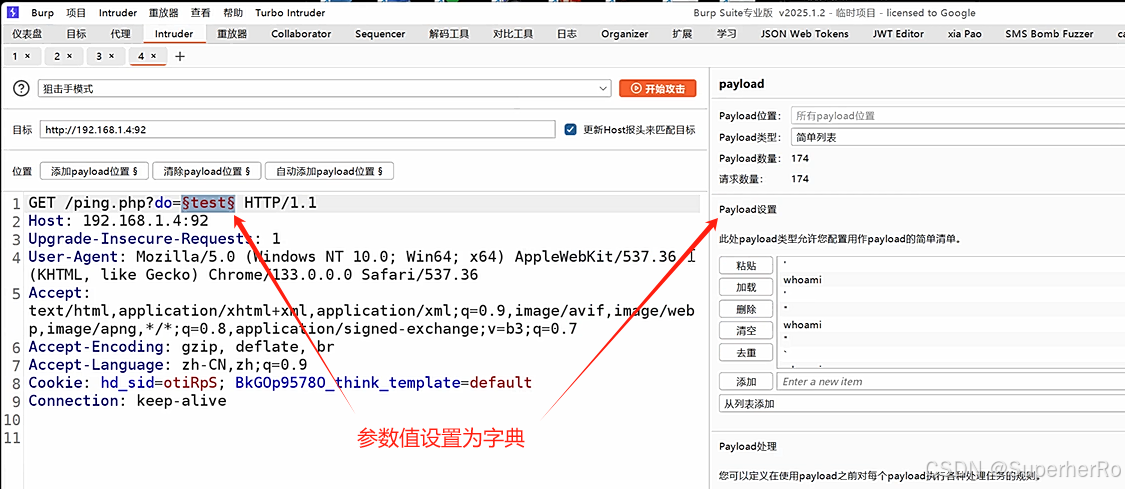Close Intruder tab 1

pos(27,56)
